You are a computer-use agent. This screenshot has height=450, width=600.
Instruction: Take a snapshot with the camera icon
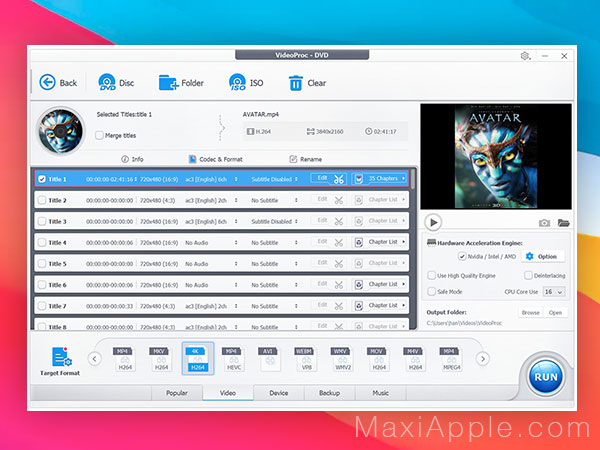pyautogui.click(x=544, y=223)
